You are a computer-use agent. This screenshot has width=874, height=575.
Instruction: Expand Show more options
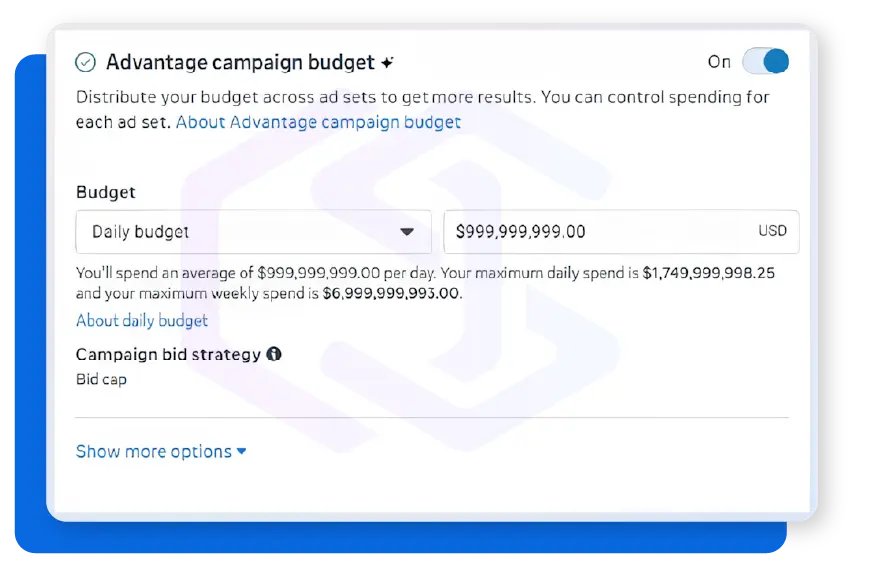pos(154,451)
